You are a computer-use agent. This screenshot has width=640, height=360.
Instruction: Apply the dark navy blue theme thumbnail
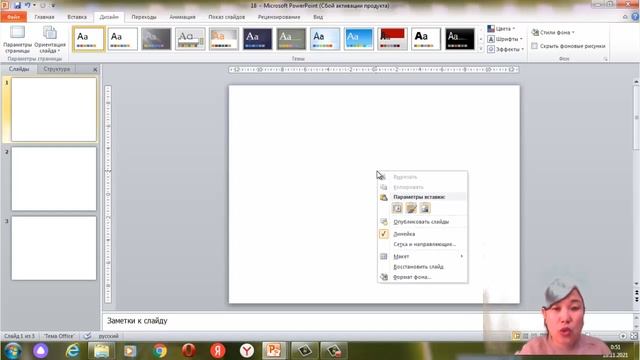tap(257, 39)
